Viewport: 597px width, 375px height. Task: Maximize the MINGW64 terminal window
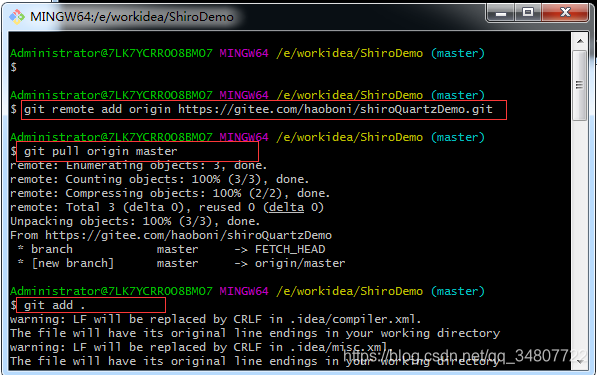pyautogui.click(x=528, y=13)
